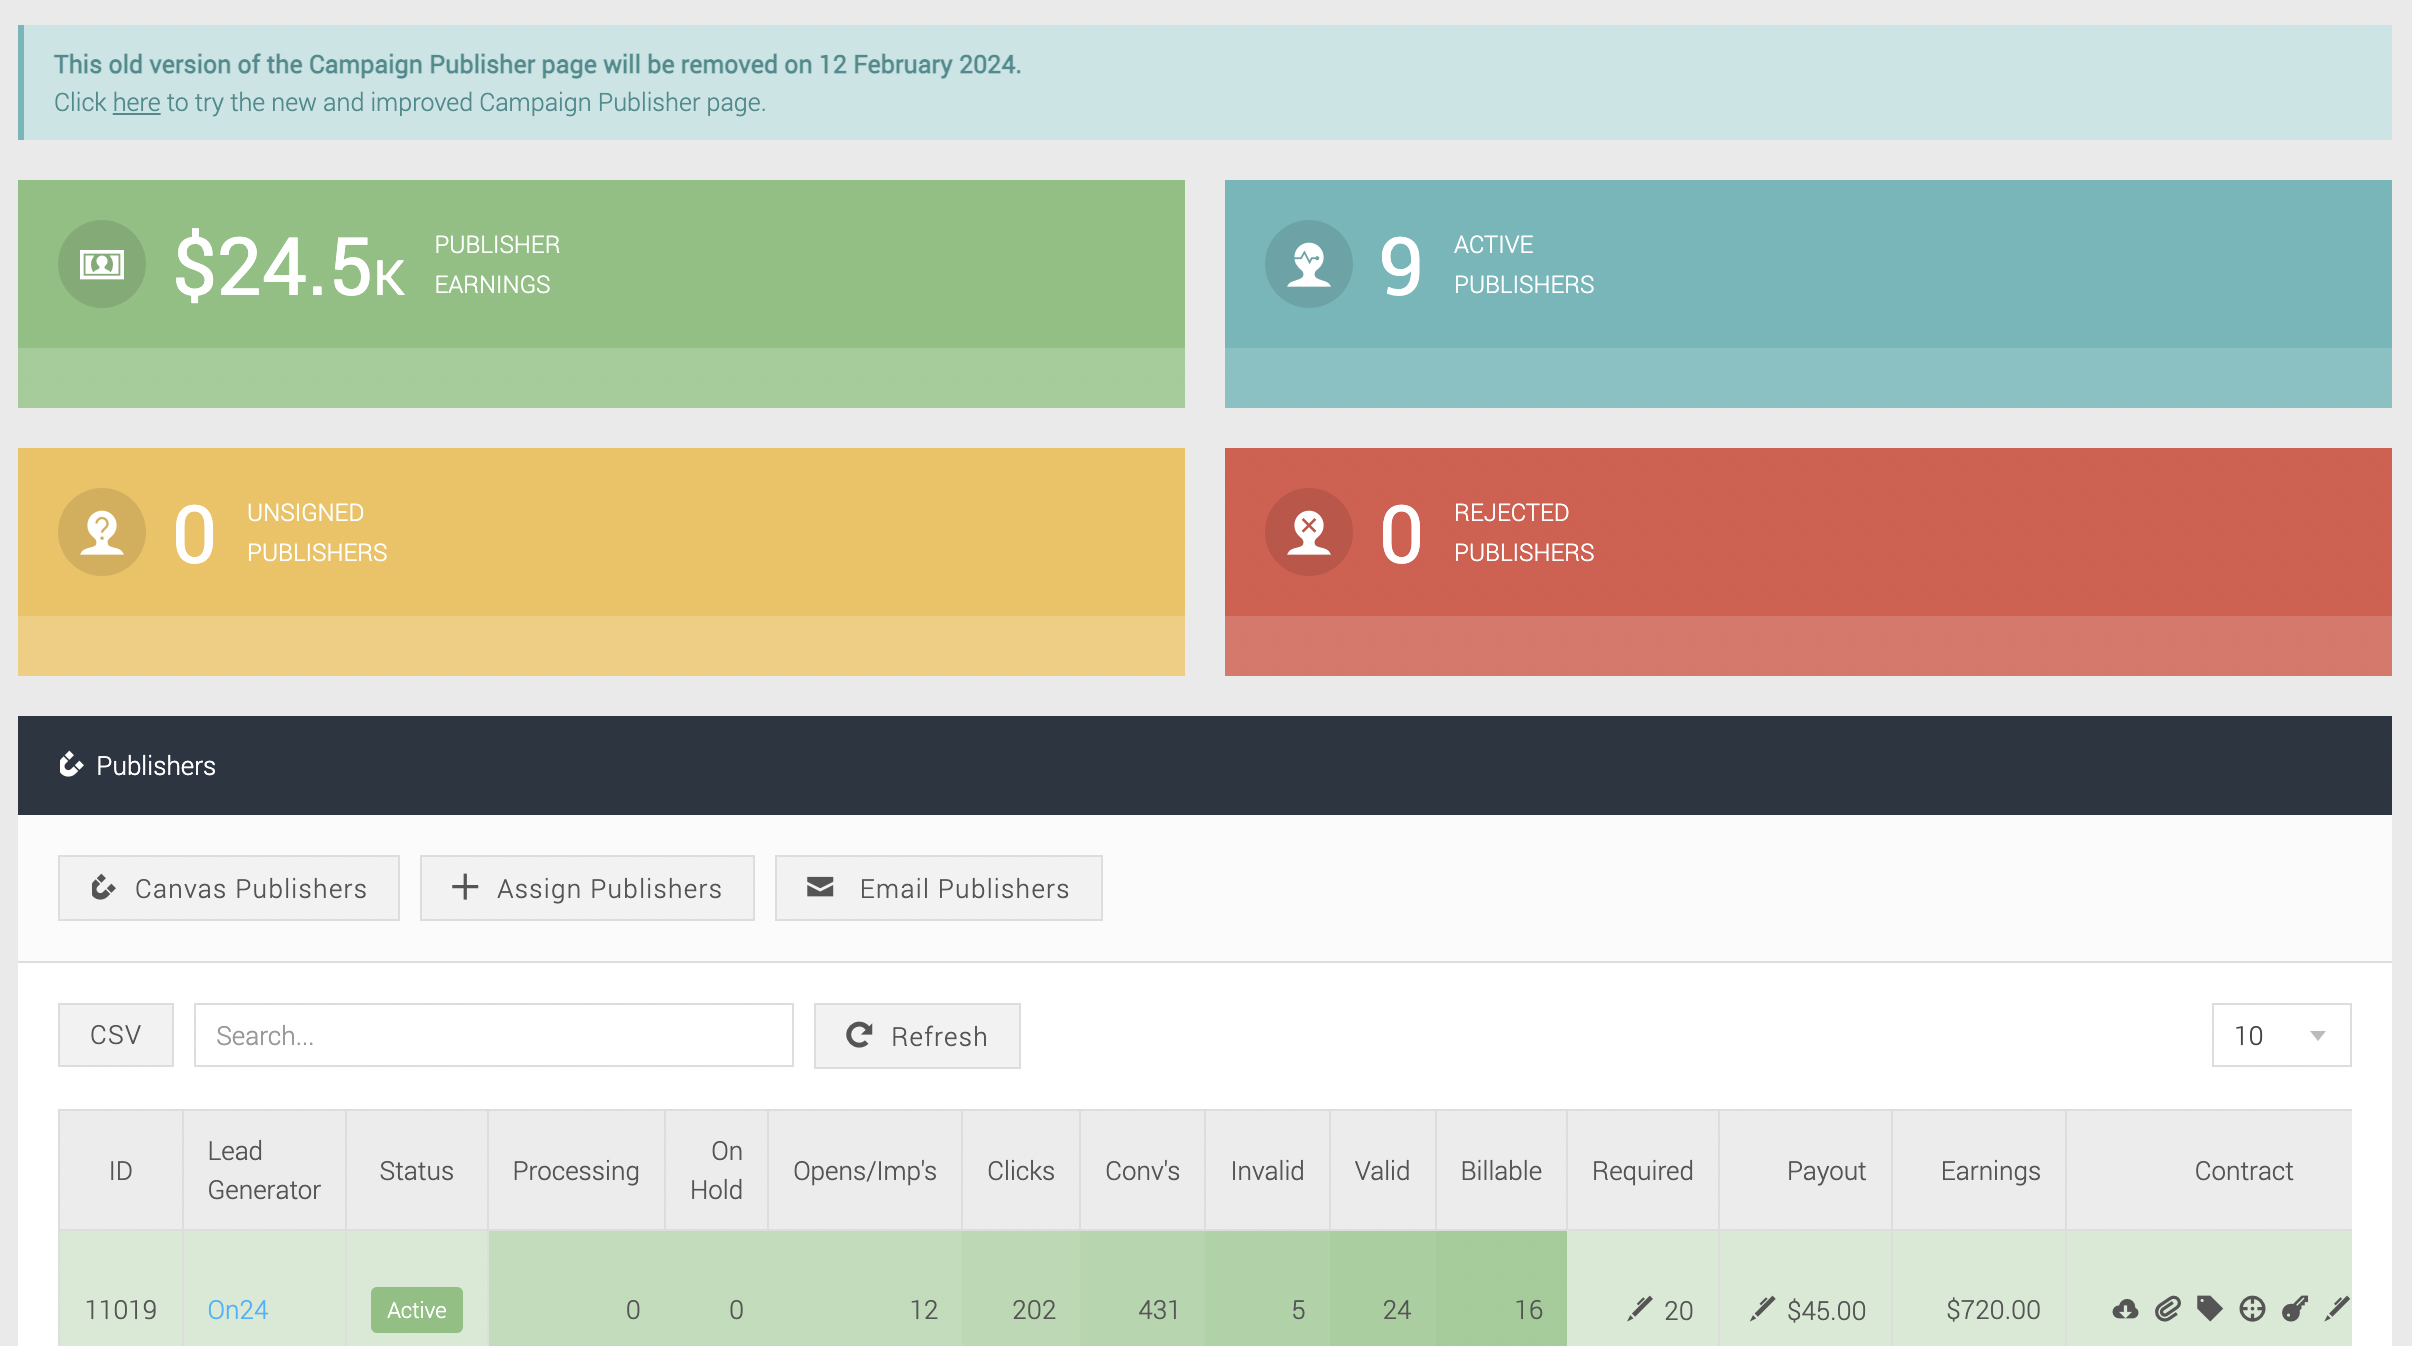Click the cloud download contract icon
2412x1346 pixels.
tap(2125, 1309)
